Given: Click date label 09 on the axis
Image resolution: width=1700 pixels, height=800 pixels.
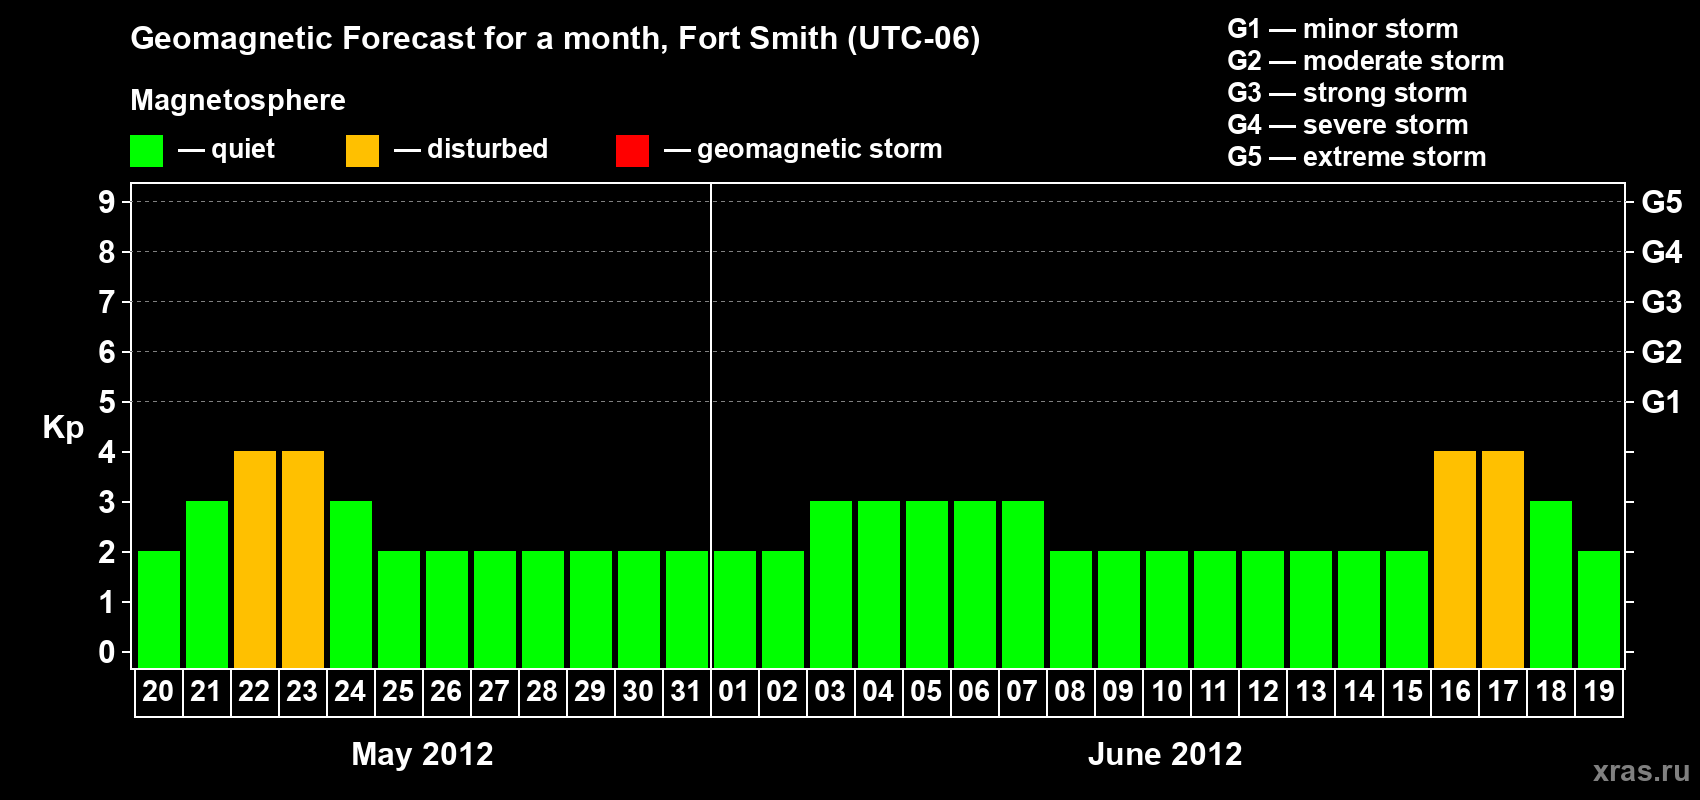Looking at the screenshot, I should click(1118, 691).
